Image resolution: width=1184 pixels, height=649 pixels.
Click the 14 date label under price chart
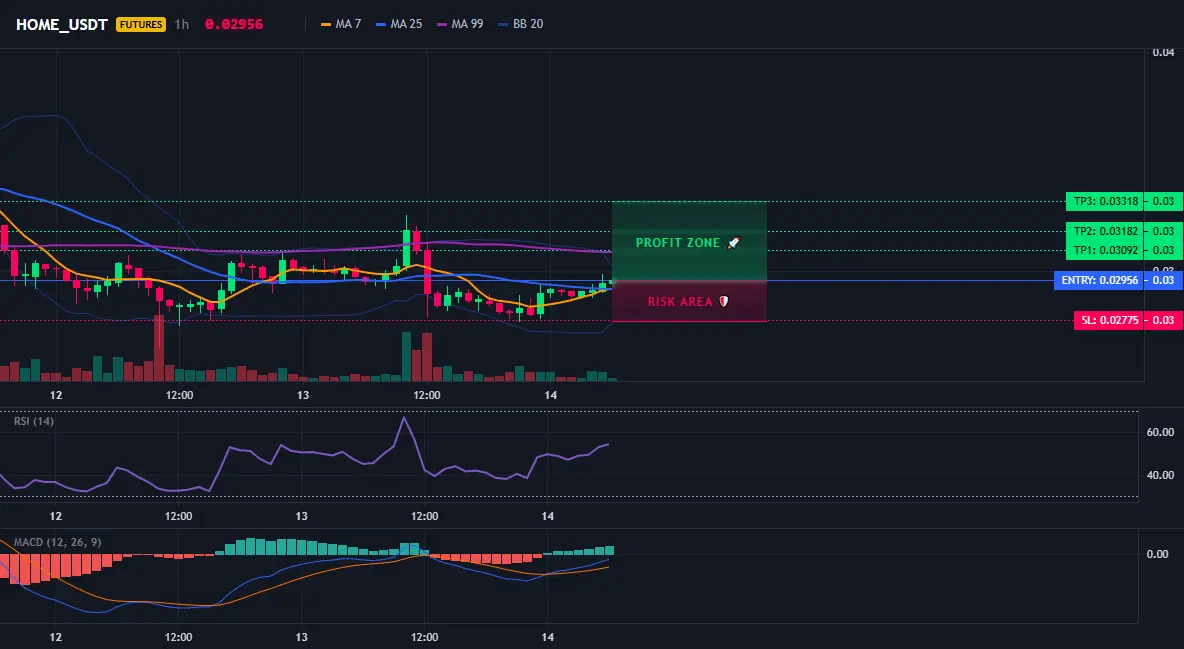pyautogui.click(x=550, y=395)
